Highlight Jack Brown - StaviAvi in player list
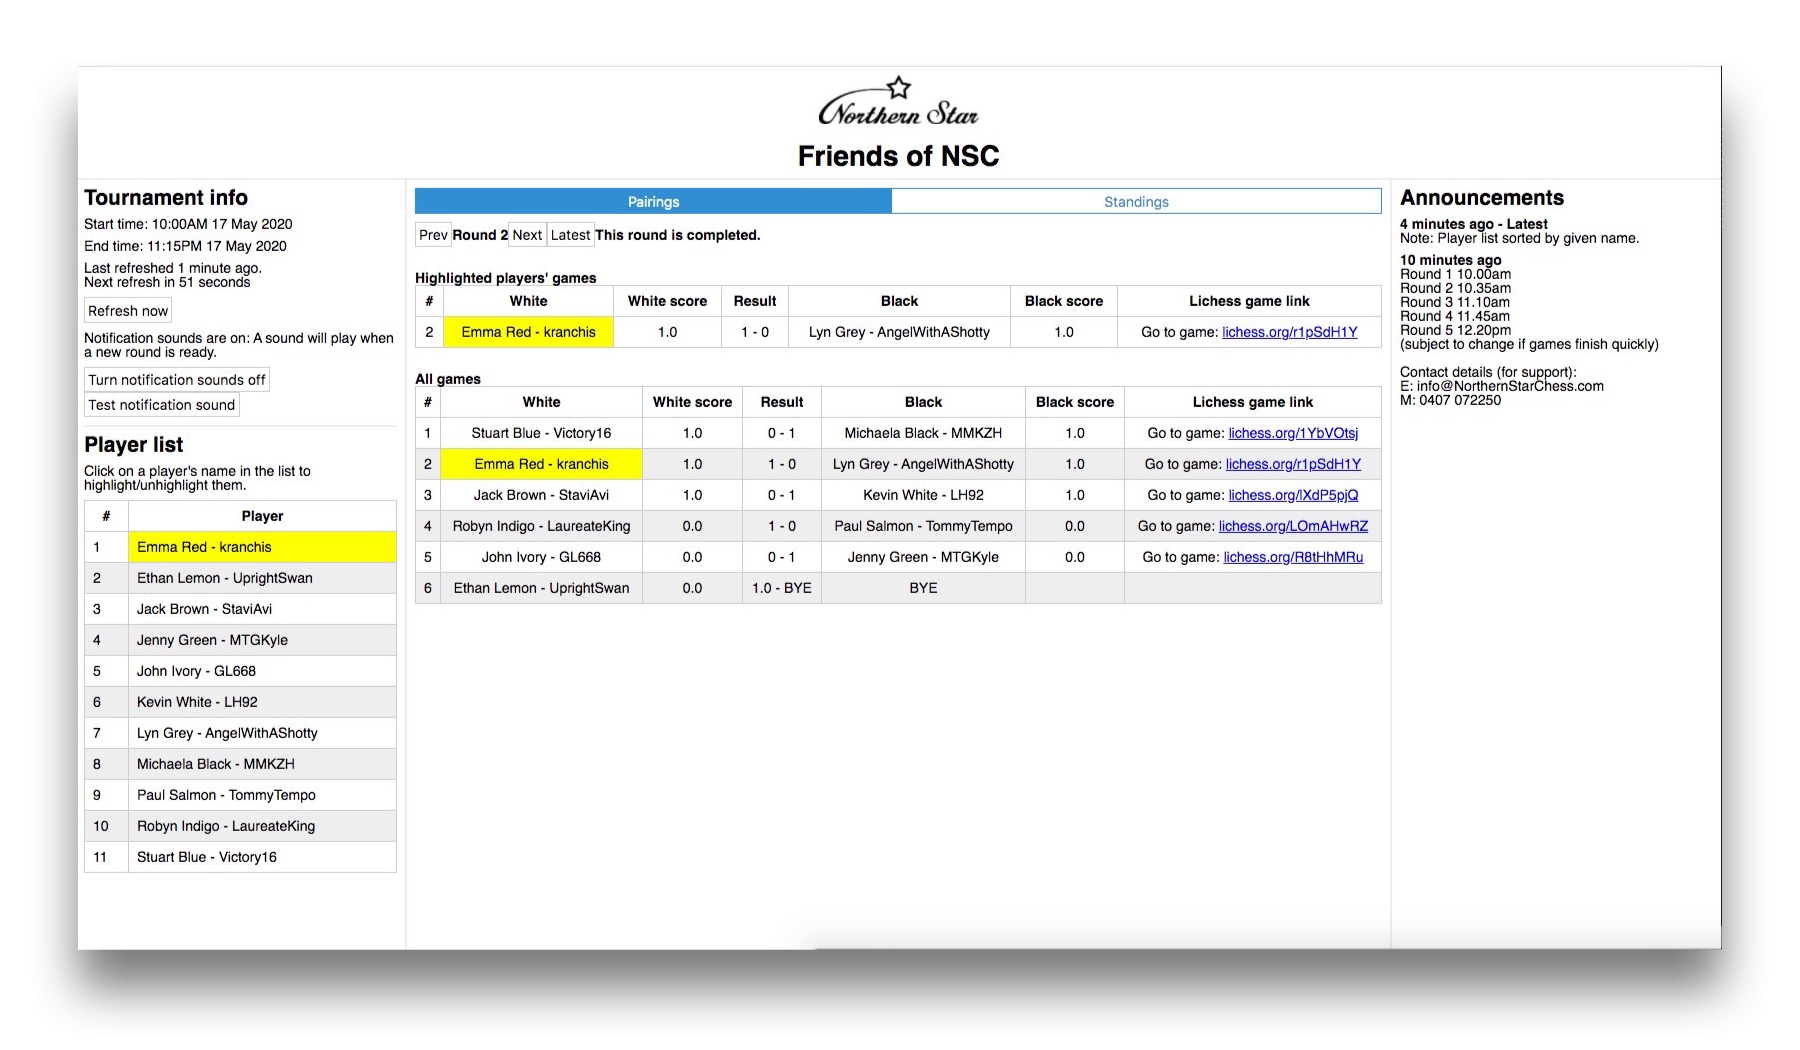This screenshot has height=1050, width=1800. point(262,609)
